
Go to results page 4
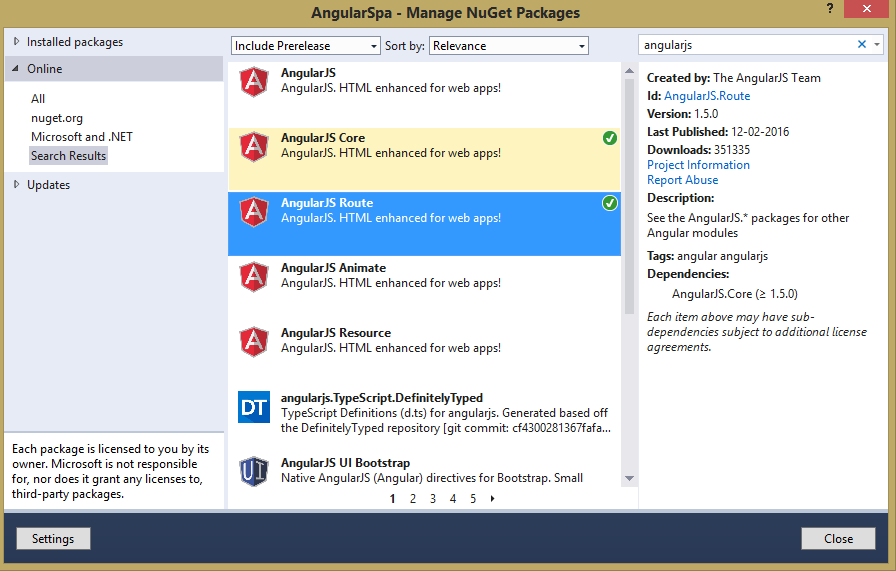click(x=453, y=498)
